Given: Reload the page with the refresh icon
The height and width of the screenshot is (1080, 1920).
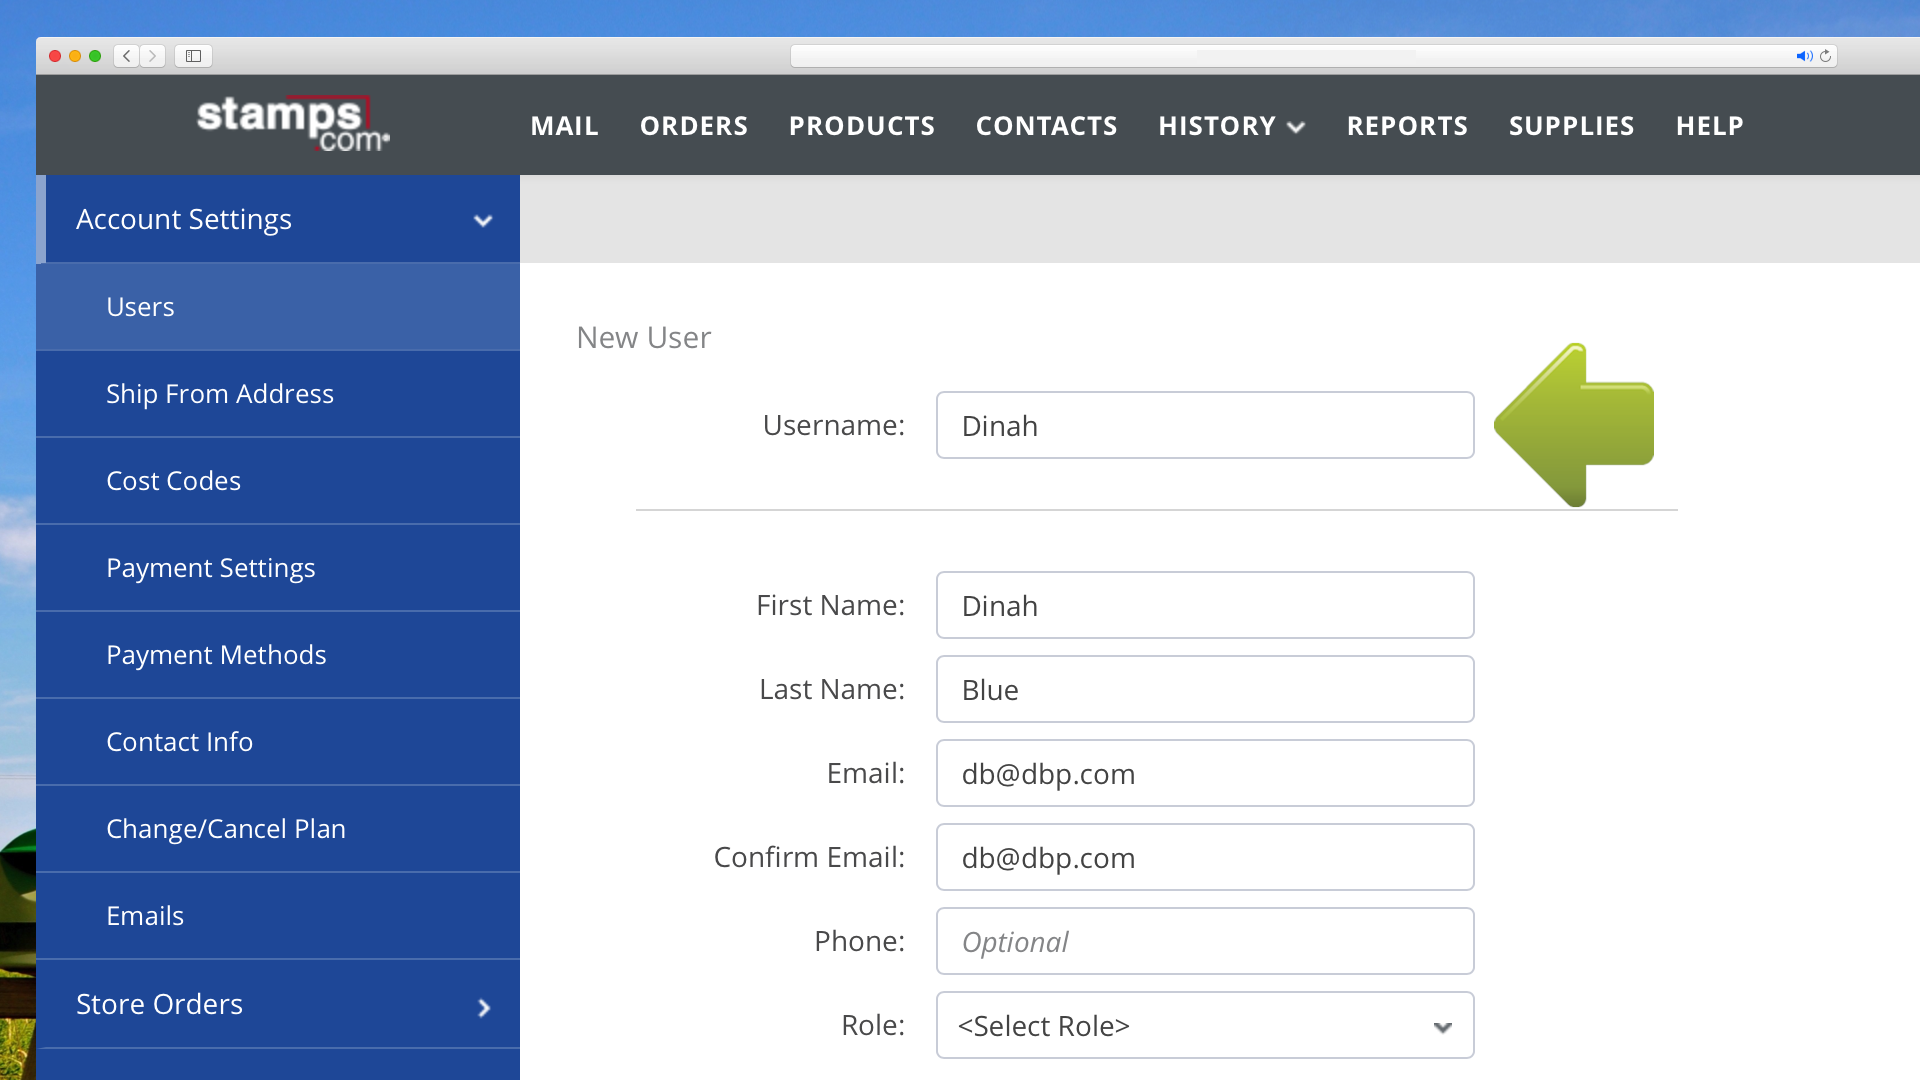Looking at the screenshot, I should [x=1825, y=56].
